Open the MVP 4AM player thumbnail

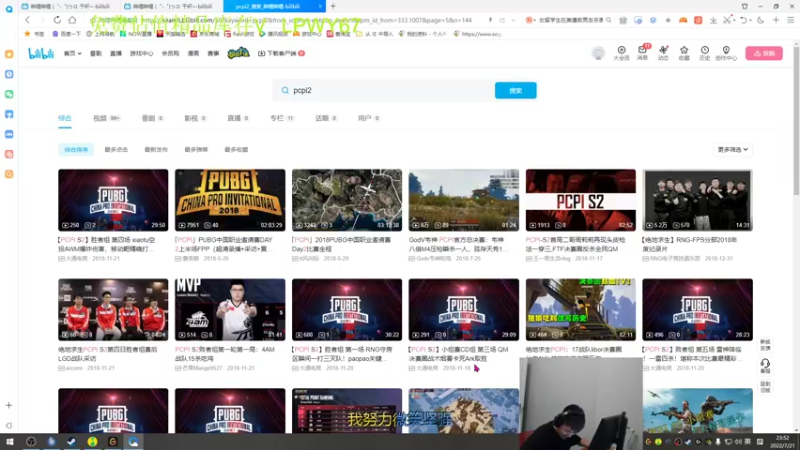click(x=230, y=309)
